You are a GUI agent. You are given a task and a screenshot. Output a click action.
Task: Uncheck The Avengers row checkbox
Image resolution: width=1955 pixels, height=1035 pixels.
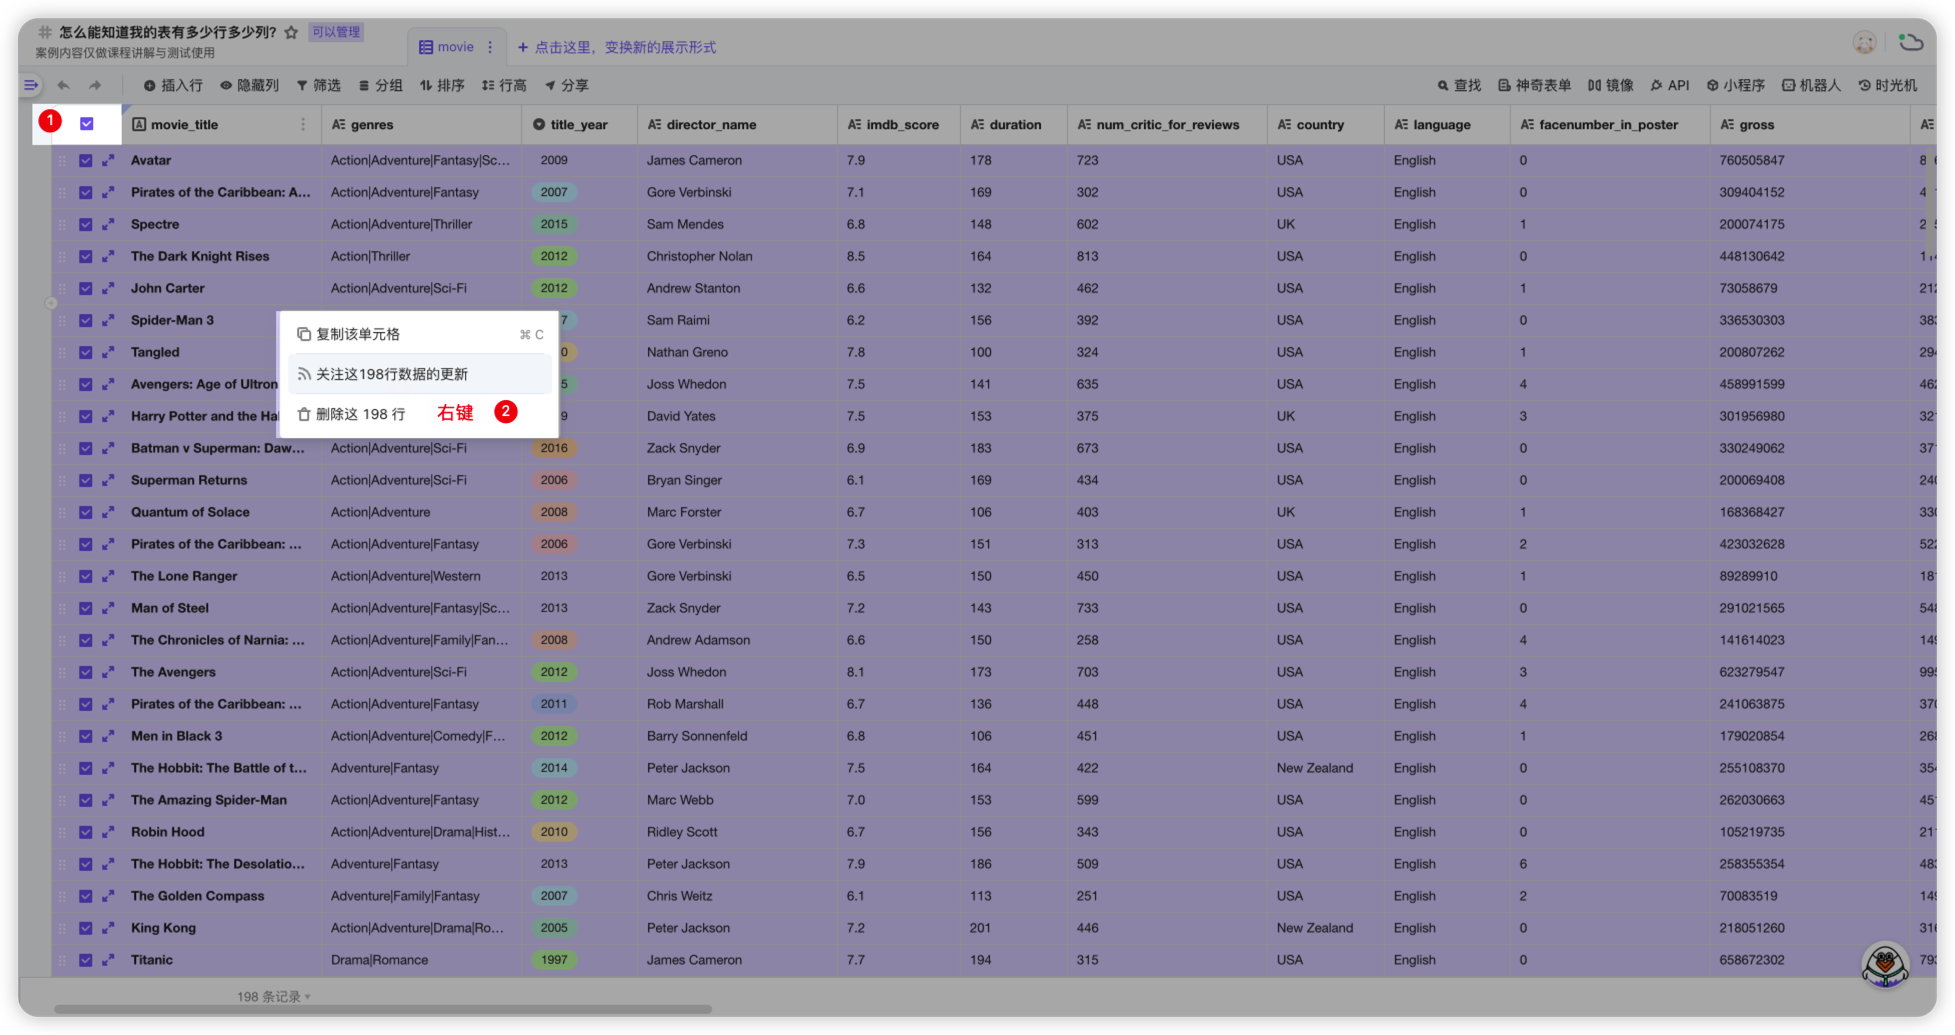click(x=86, y=672)
